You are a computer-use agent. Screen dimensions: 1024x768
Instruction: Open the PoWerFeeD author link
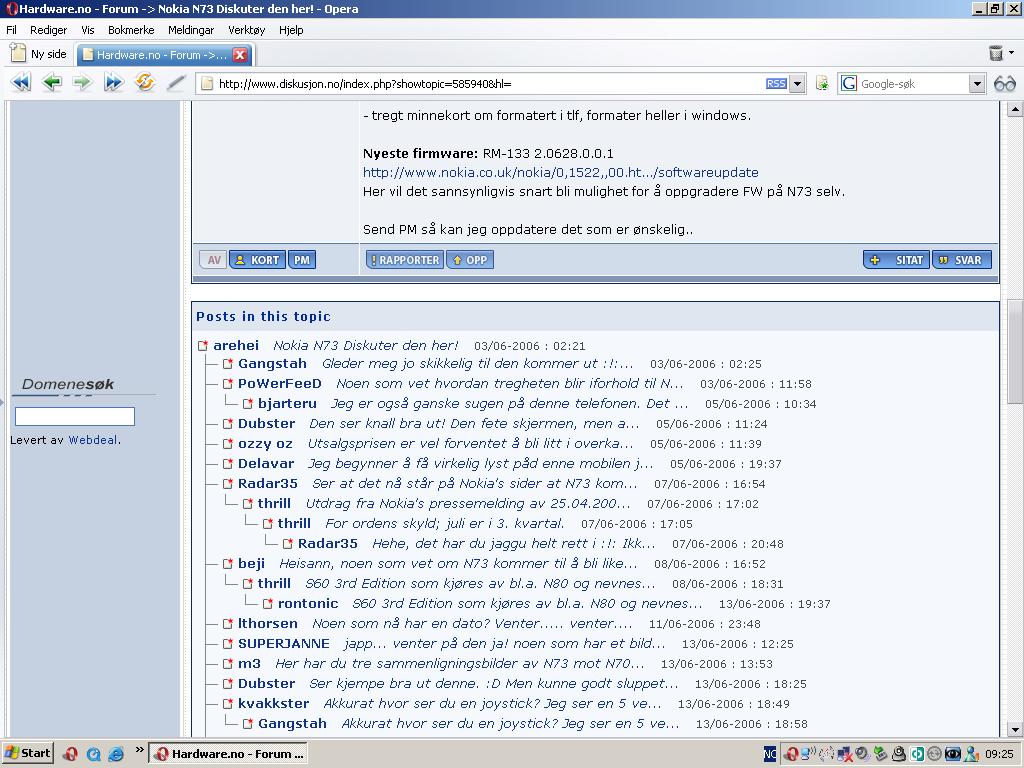pos(280,383)
